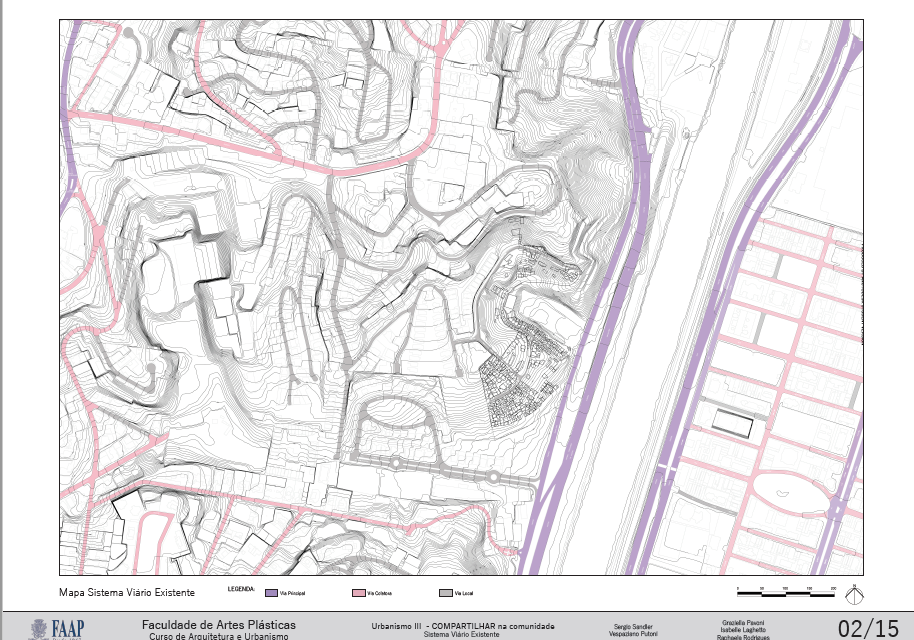Click the pink Via Coletora legend swatch
The width and height of the screenshot is (914, 640).
(357, 594)
